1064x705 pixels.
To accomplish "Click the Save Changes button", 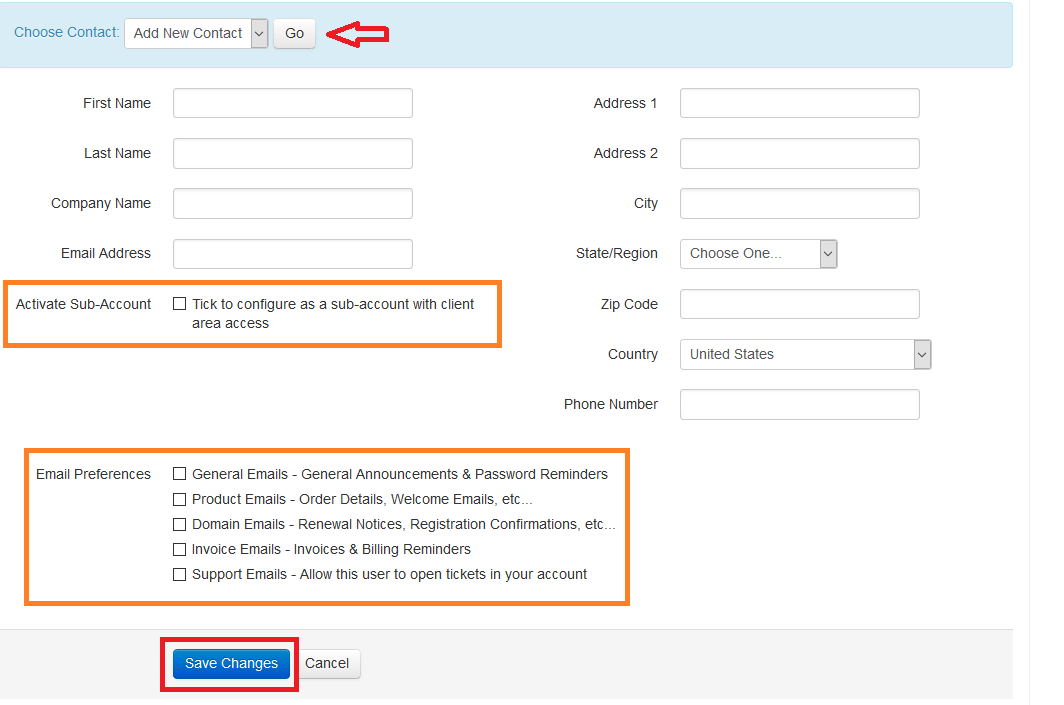I will 231,664.
